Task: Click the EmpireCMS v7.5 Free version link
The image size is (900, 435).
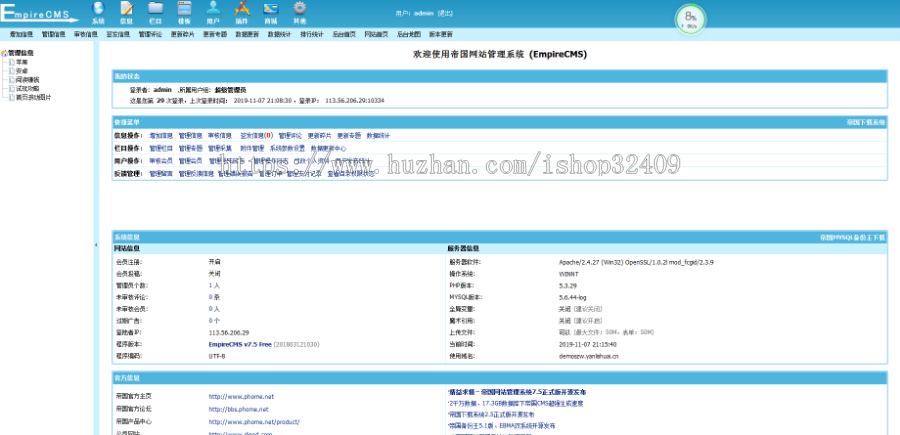Action: point(239,344)
